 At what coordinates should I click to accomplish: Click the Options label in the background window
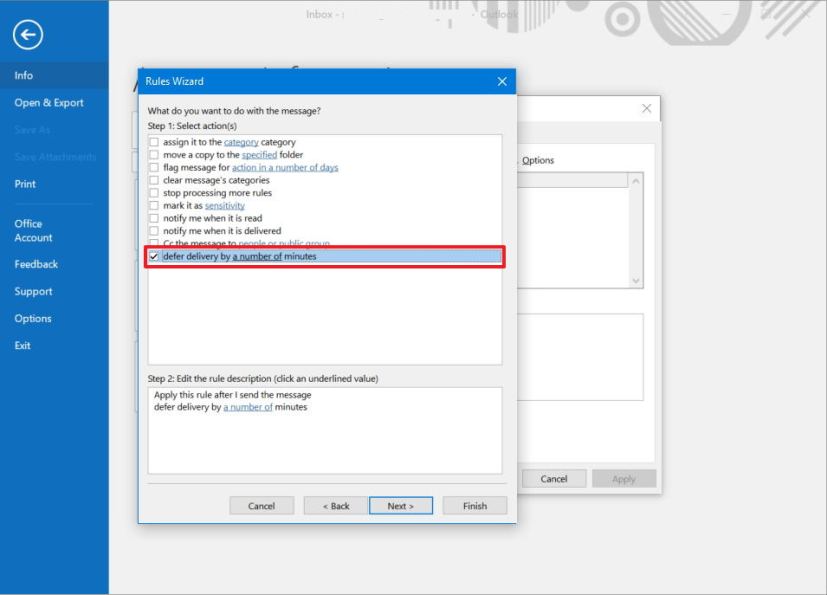538,160
